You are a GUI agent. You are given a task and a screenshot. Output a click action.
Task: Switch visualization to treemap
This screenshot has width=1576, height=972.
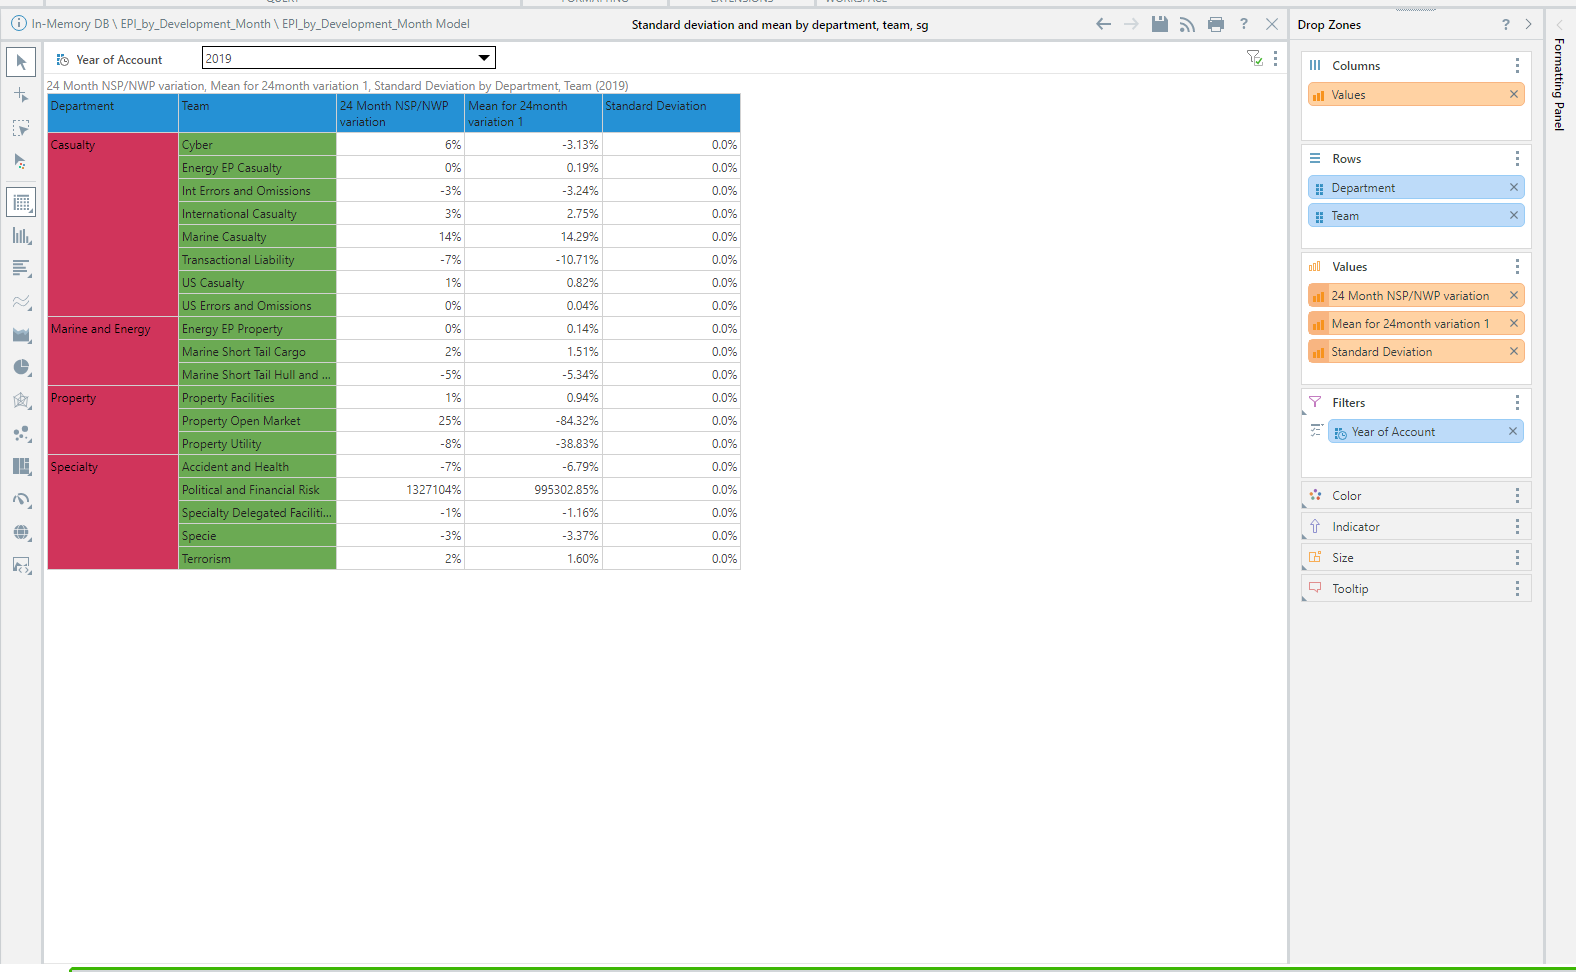point(21,467)
